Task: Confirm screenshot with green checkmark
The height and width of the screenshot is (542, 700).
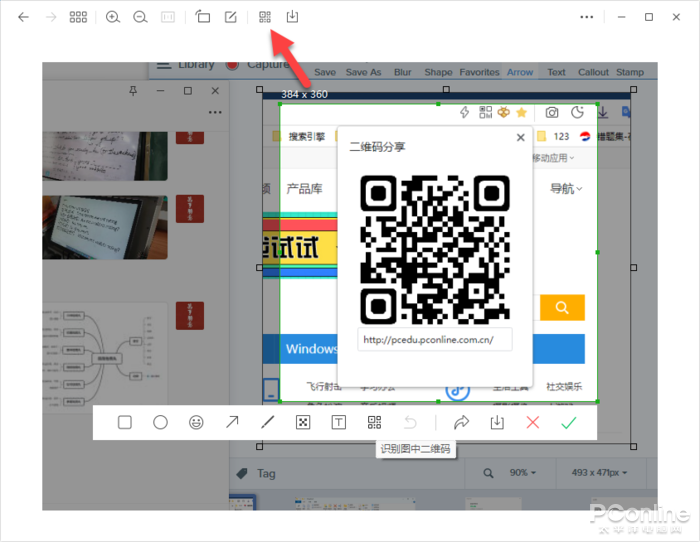Action: coord(568,422)
